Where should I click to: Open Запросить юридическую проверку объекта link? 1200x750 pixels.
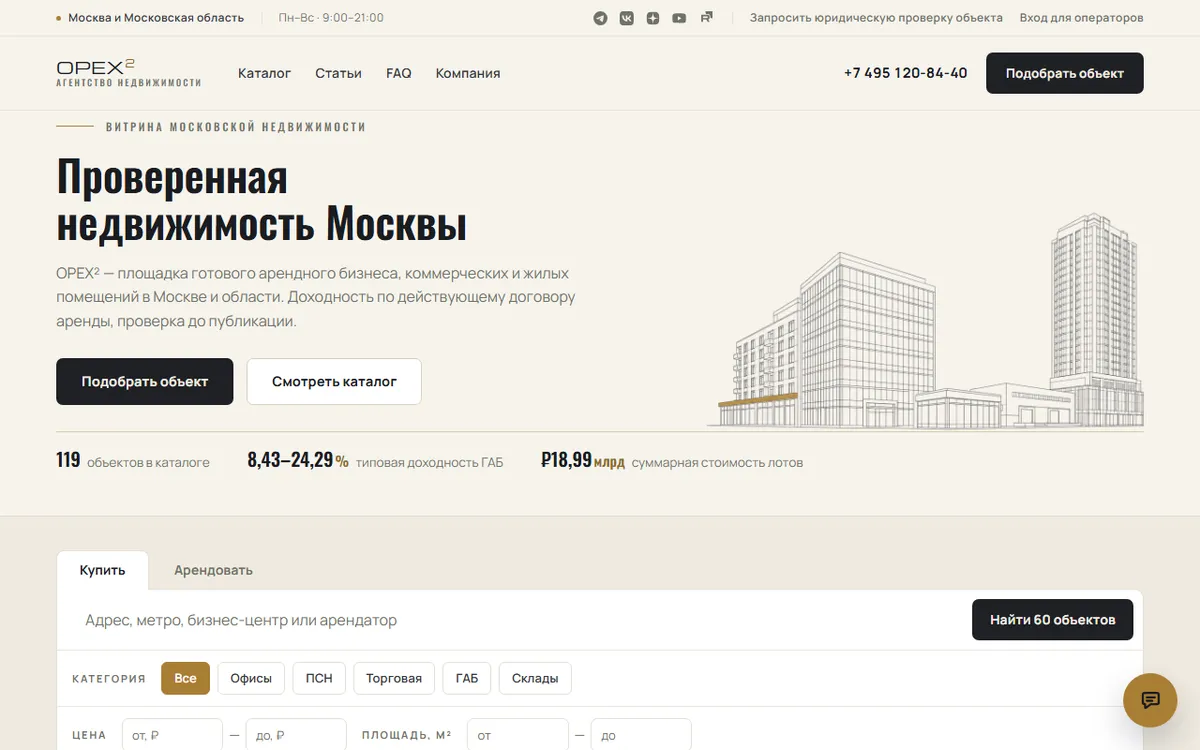pyautogui.click(x=876, y=18)
